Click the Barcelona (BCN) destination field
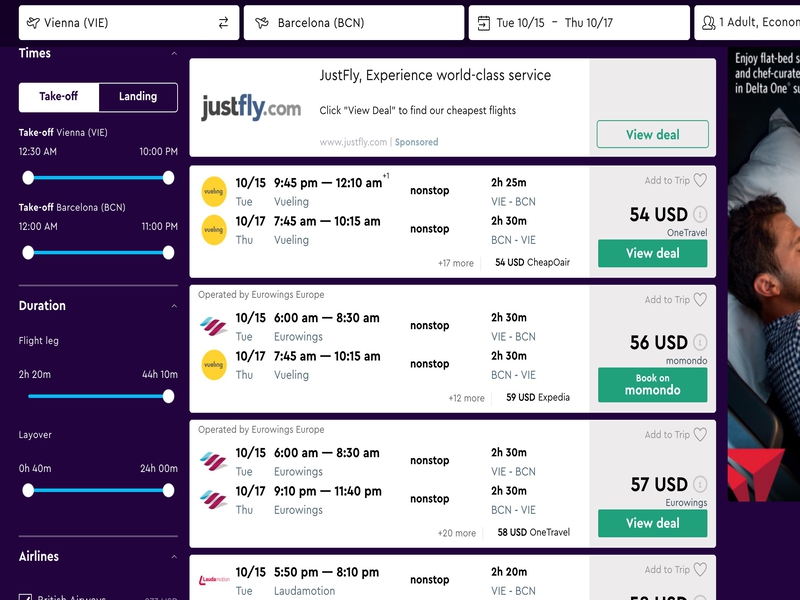Screen dimensions: 800x600 (354, 23)
